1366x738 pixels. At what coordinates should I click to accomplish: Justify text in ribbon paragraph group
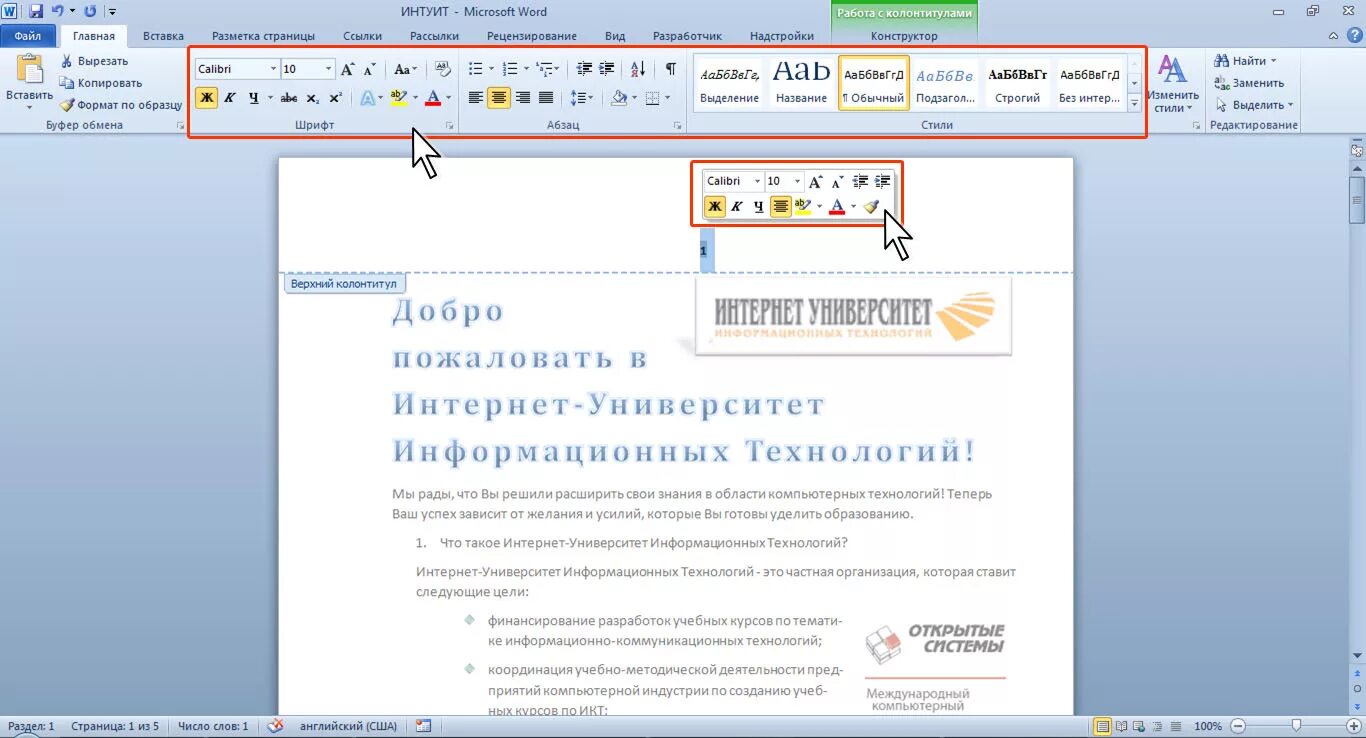(x=546, y=98)
